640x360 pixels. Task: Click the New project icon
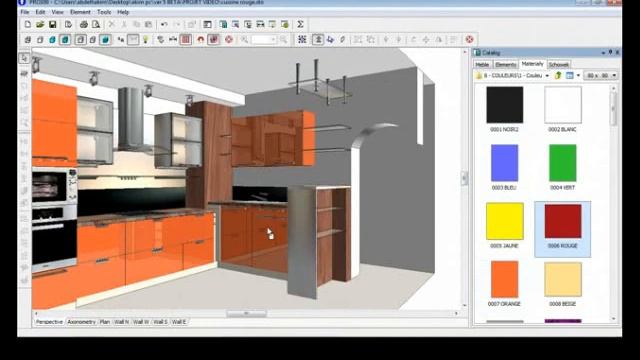point(27,24)
